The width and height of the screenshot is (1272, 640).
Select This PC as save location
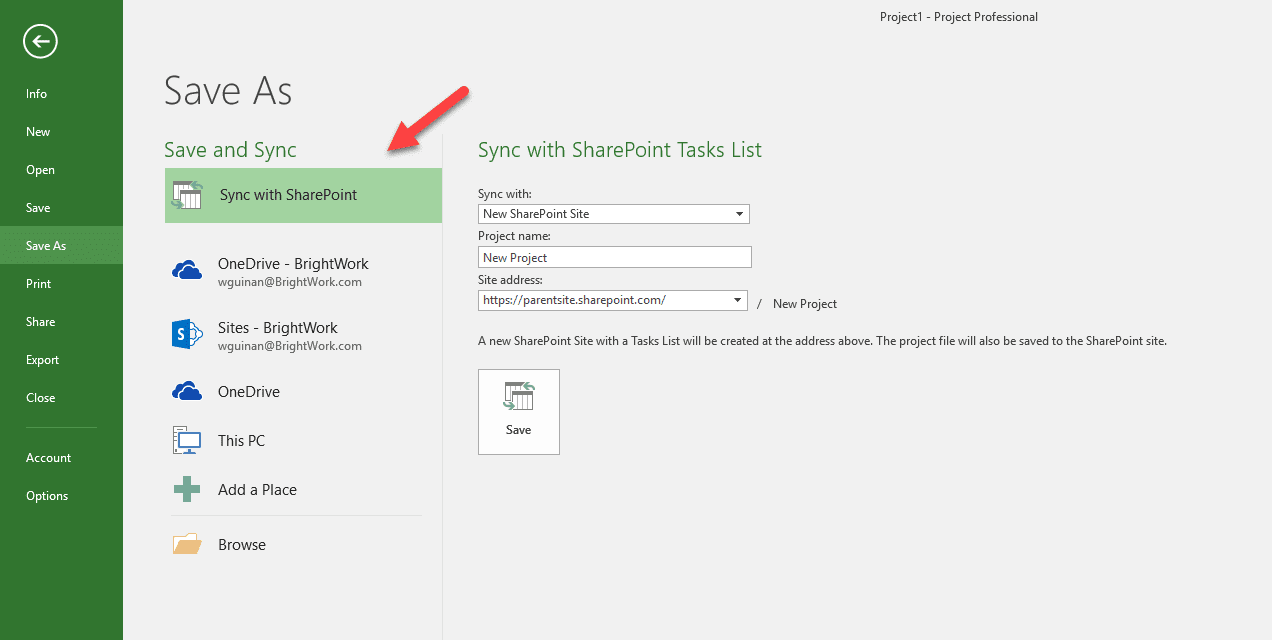(x=303, y=440)
